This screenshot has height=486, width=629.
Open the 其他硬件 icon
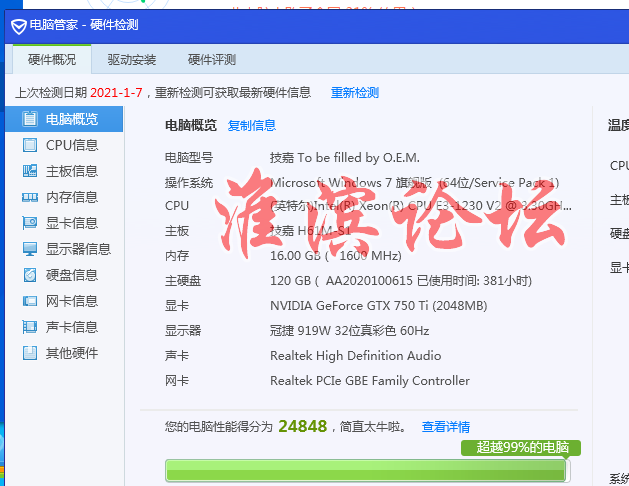pyautogui.click(x=30, y=353)
